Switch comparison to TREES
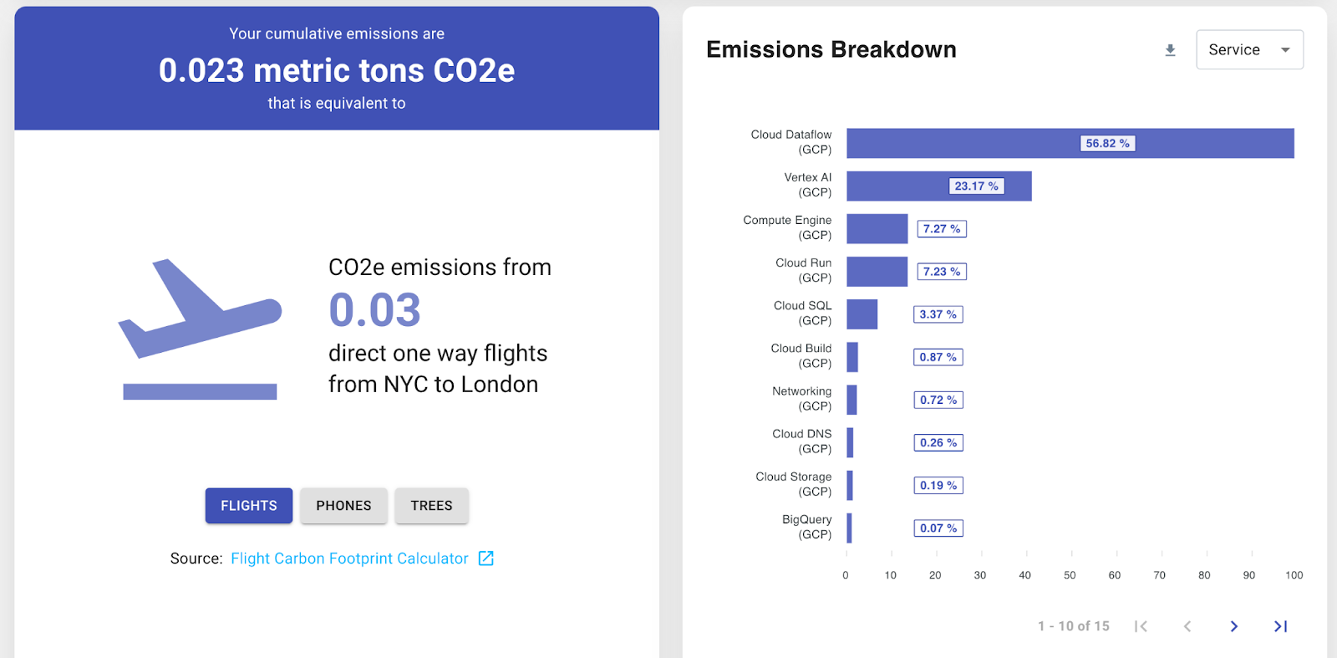The height and width of the screenshot is (658, 1338). coord(432,505)
